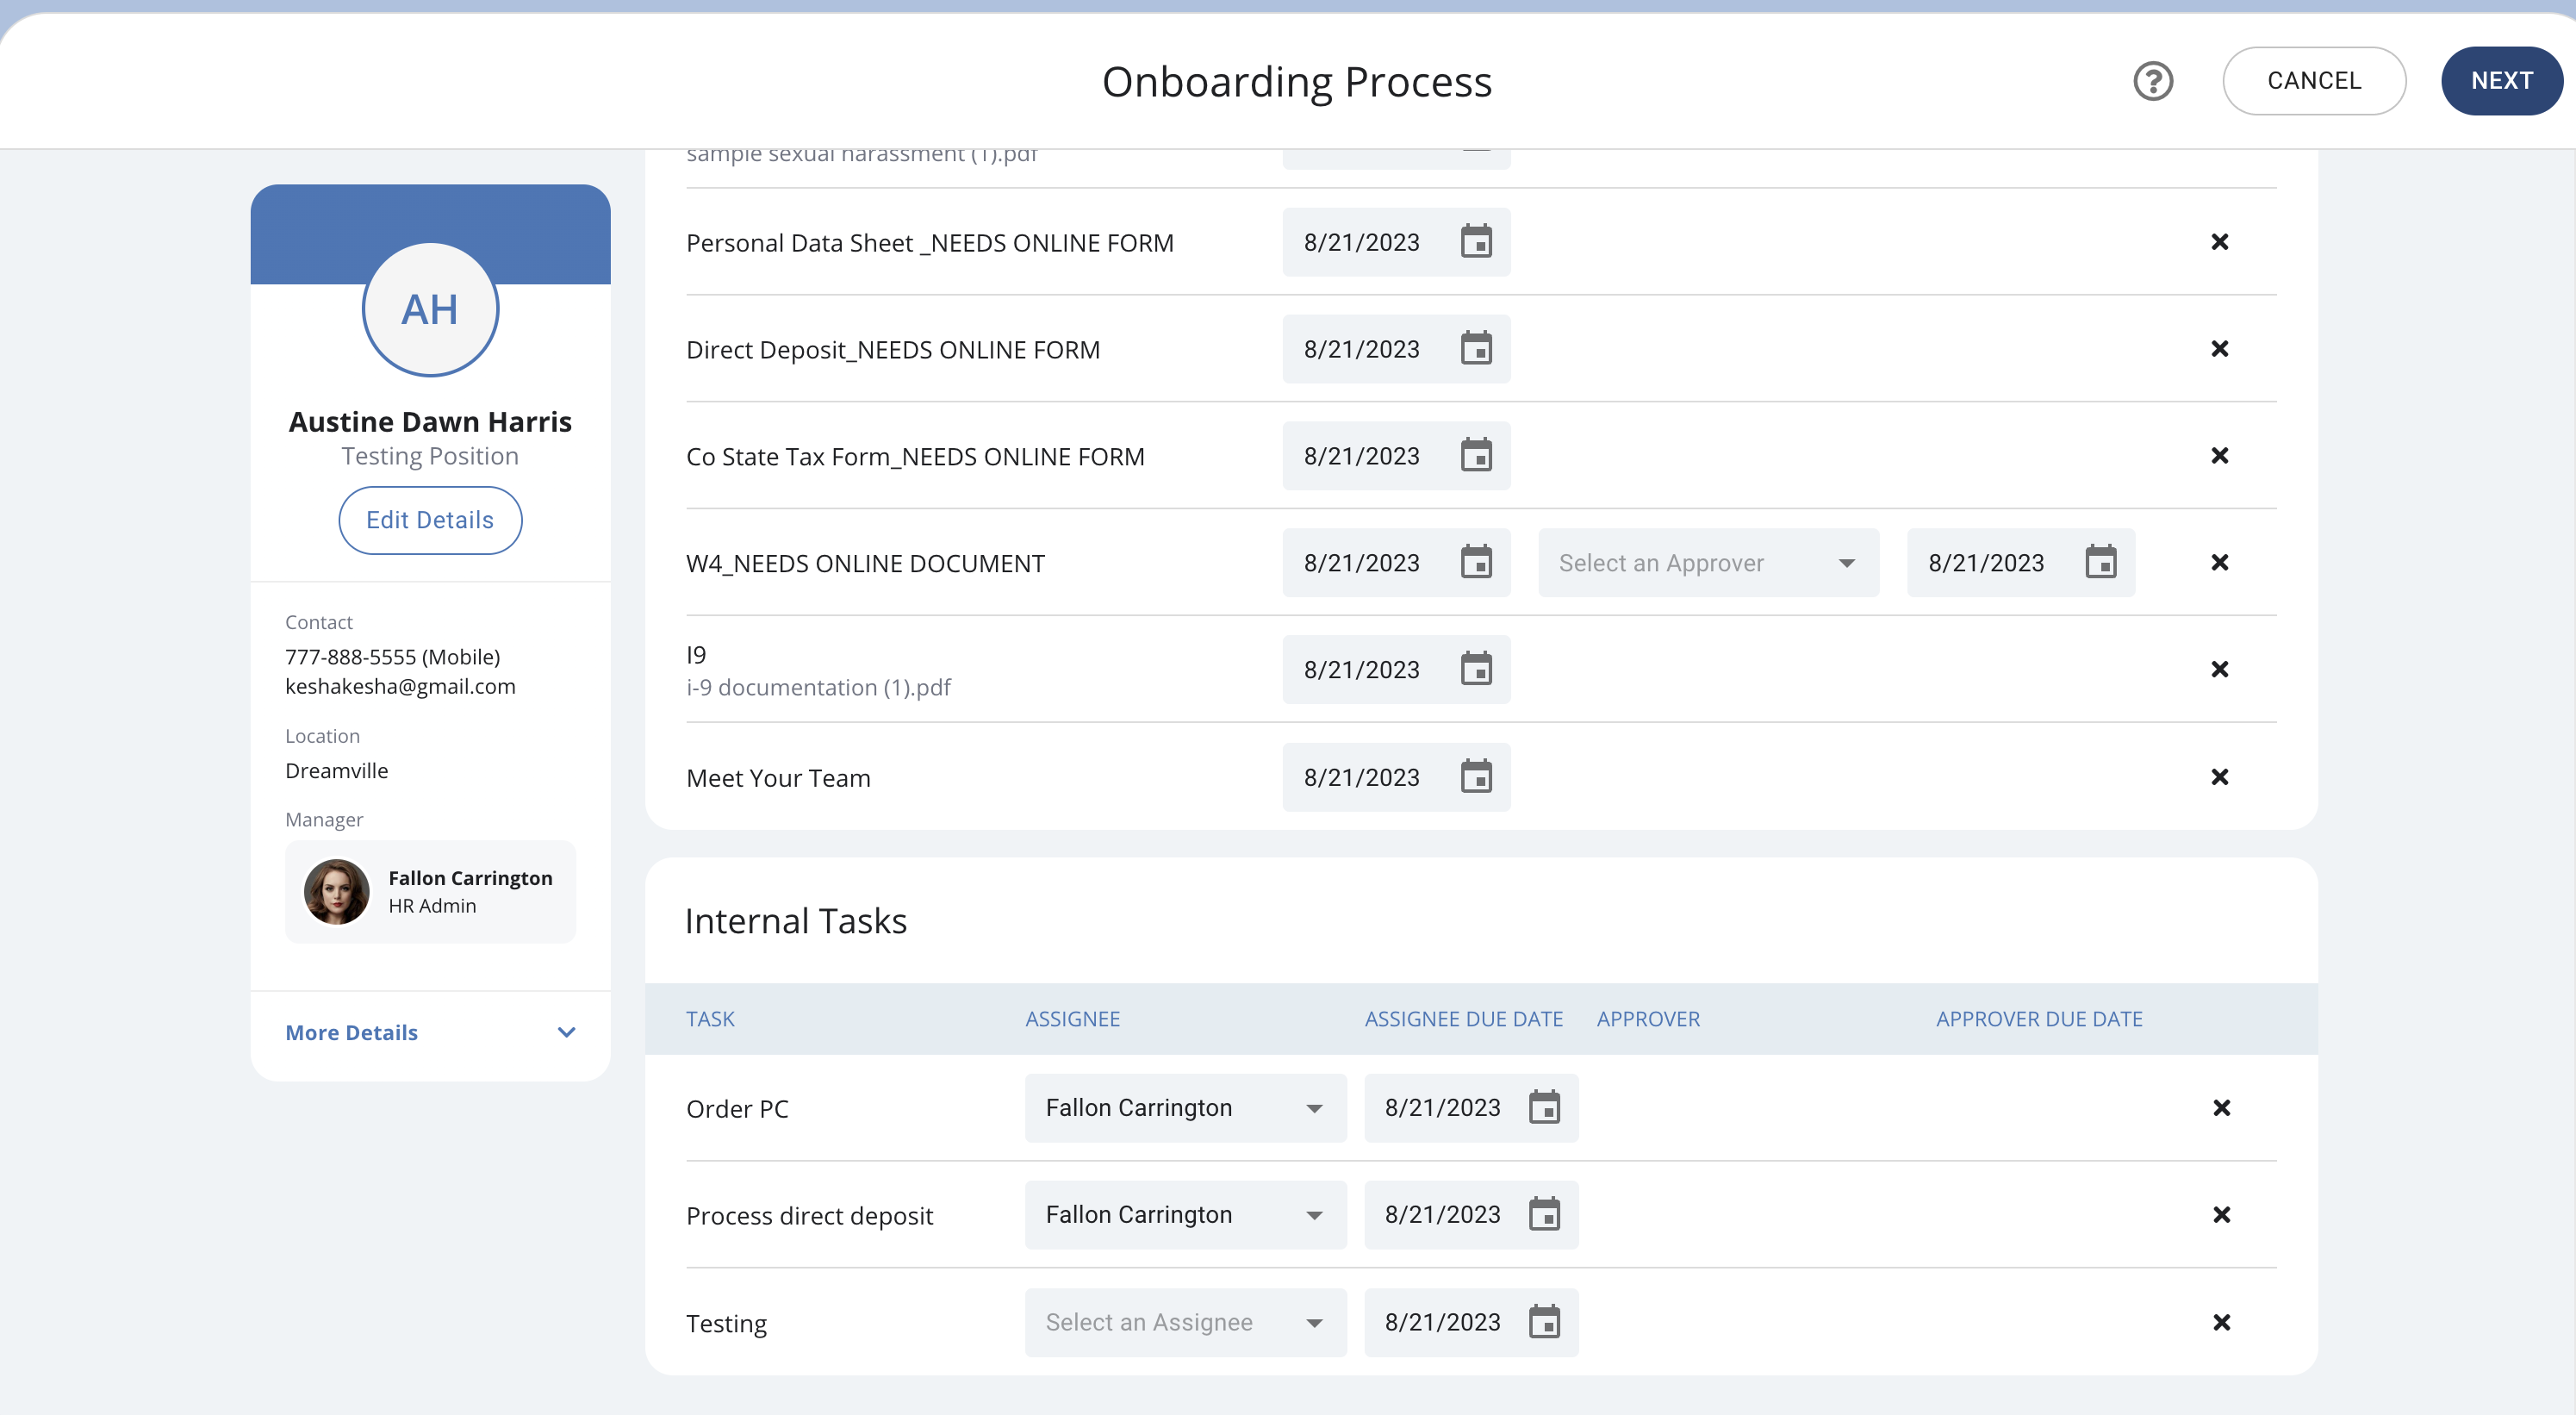This screenshot has width=2576, height=1415.
Task: Open assignee calendar for W4 document row
Action: pos(1476,562)
